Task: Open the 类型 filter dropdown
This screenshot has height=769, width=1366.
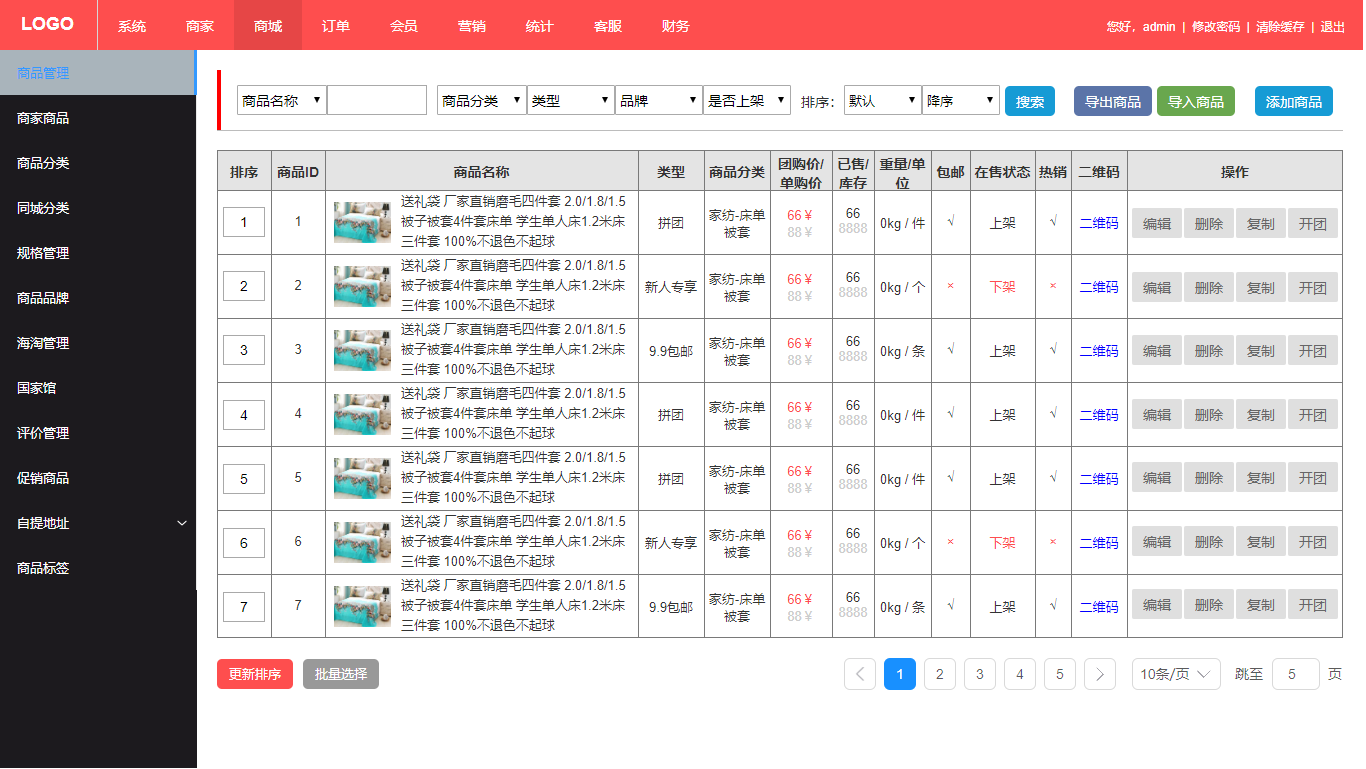Action: pos(571,101)
